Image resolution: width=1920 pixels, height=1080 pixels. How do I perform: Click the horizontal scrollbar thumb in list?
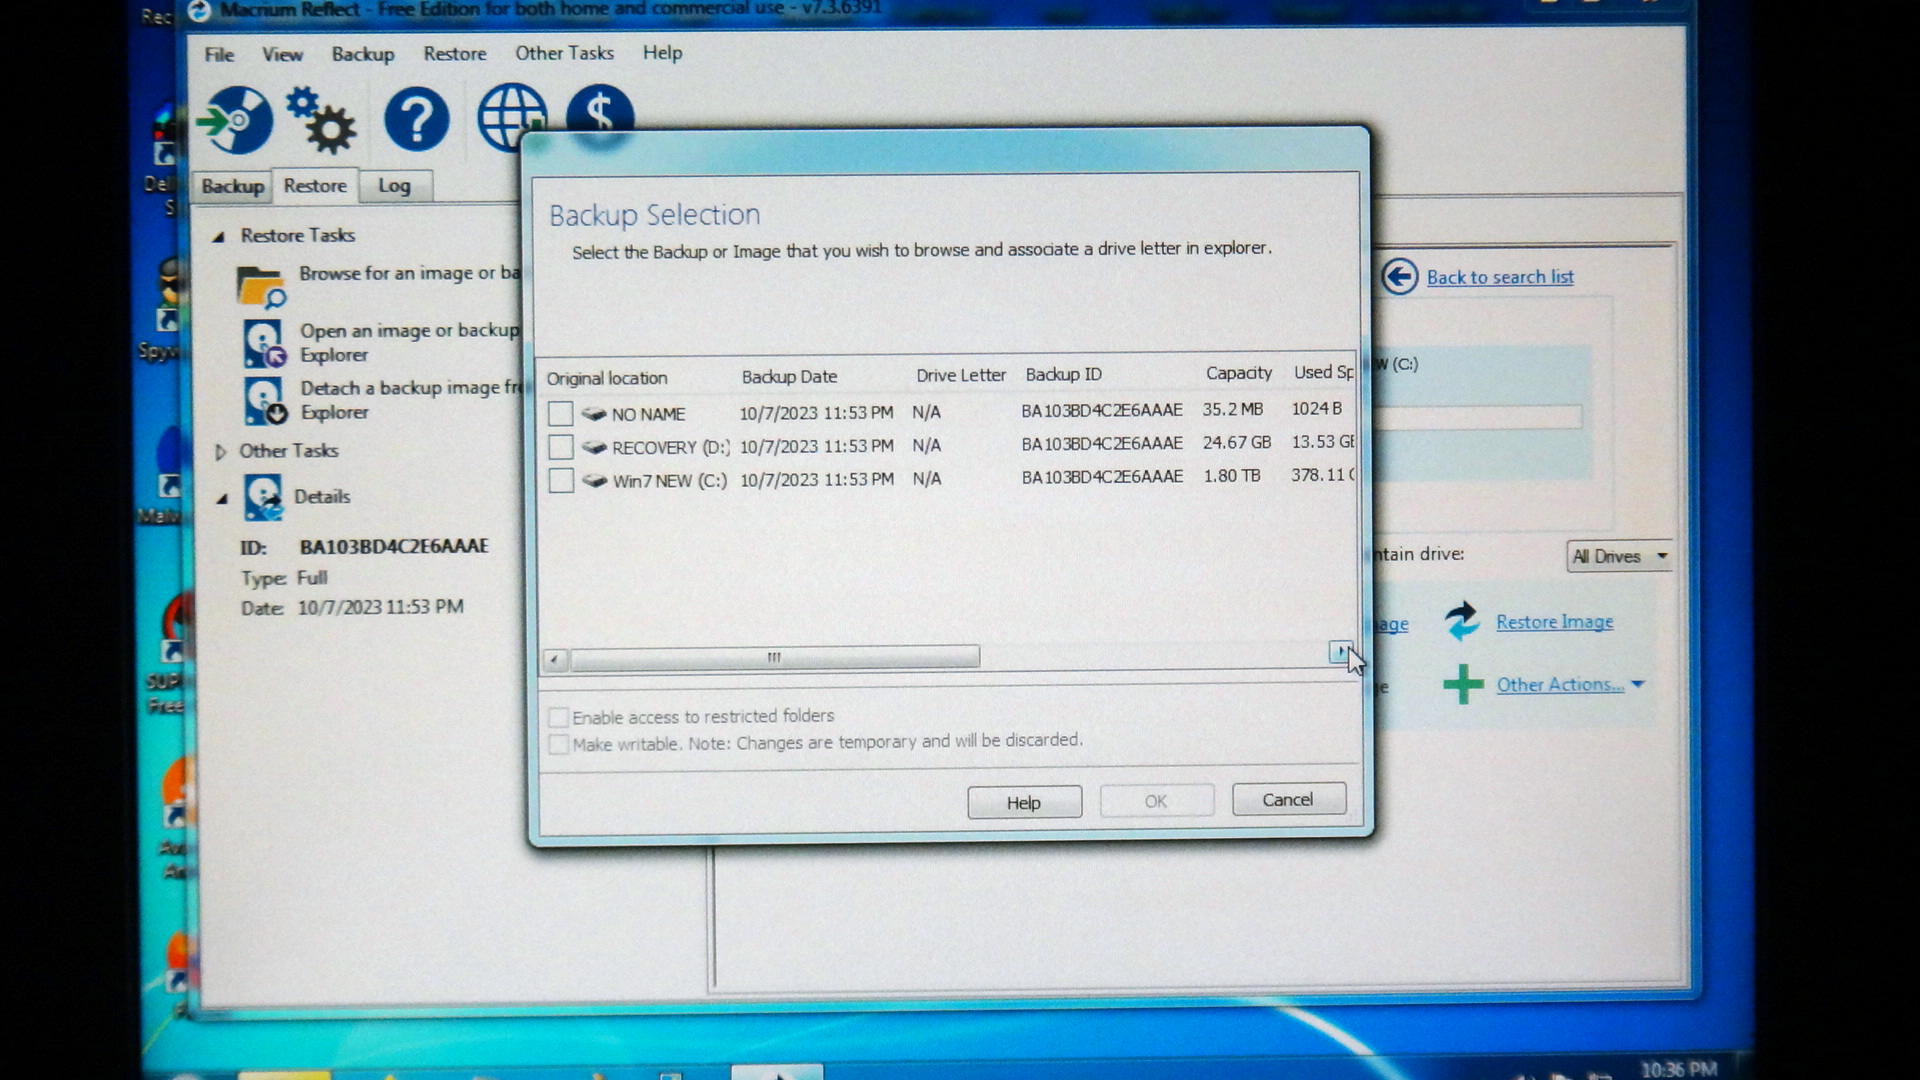pos(774,657)
